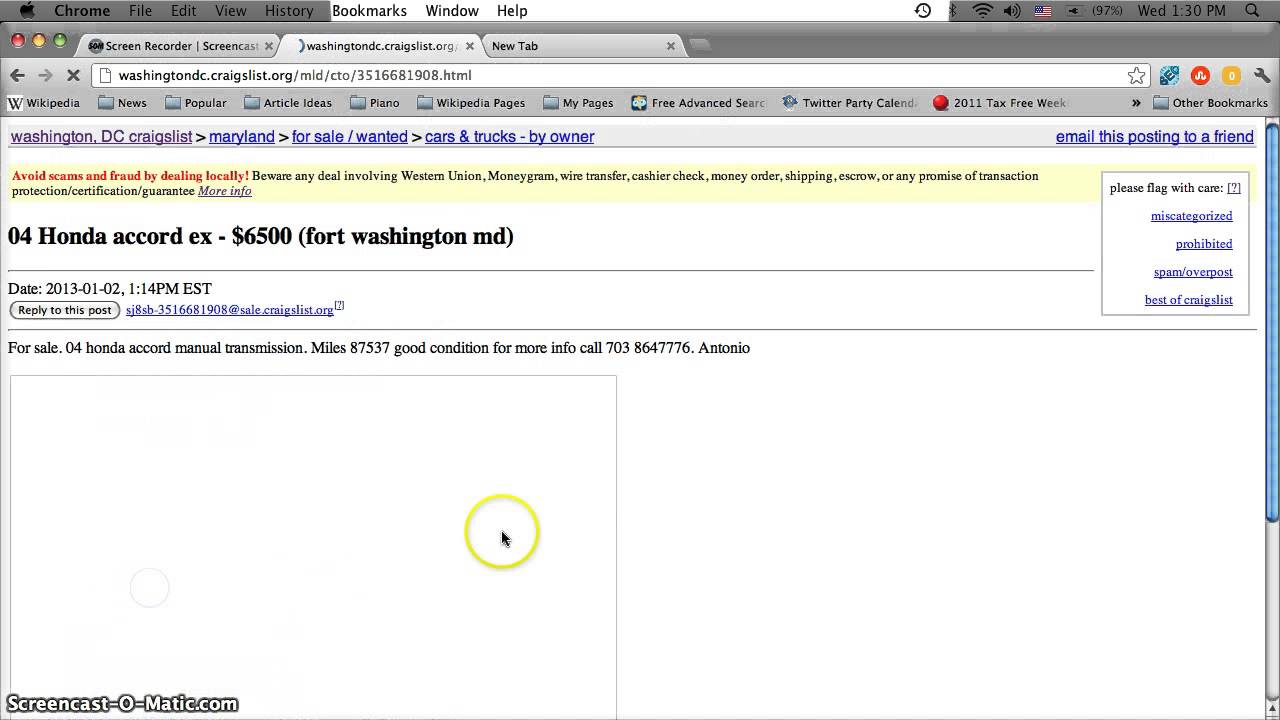Viewport: 1280px width, 720px height.
Task: Open the Free Advanced Search bookmark
Action: [x=698, y=103]
